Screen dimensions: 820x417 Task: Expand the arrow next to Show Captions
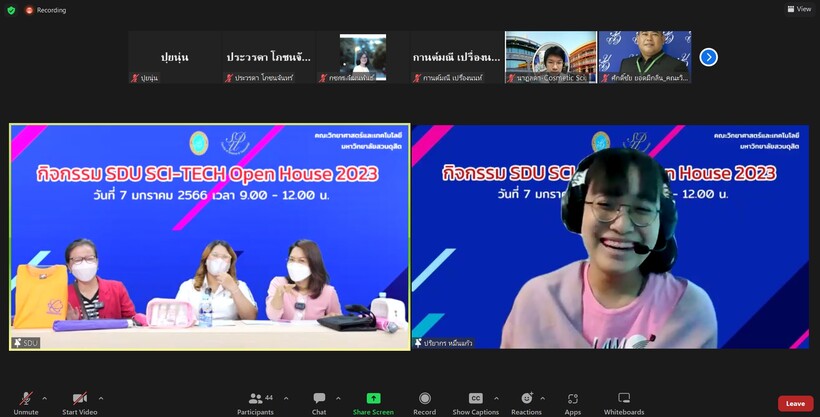pyautogui.click(x=496, y=399)
